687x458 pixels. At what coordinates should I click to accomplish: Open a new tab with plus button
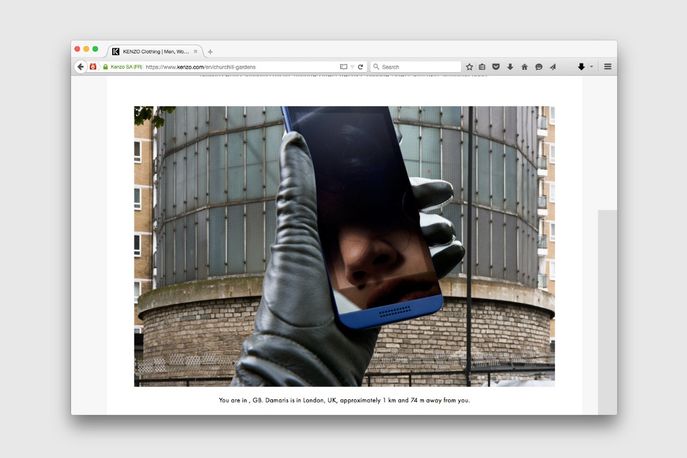pos(210,51)
